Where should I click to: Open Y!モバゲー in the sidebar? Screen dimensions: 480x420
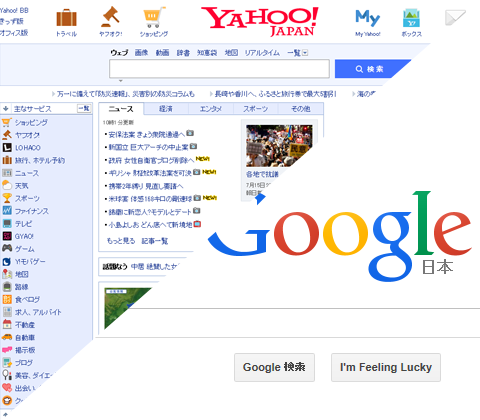30,262
